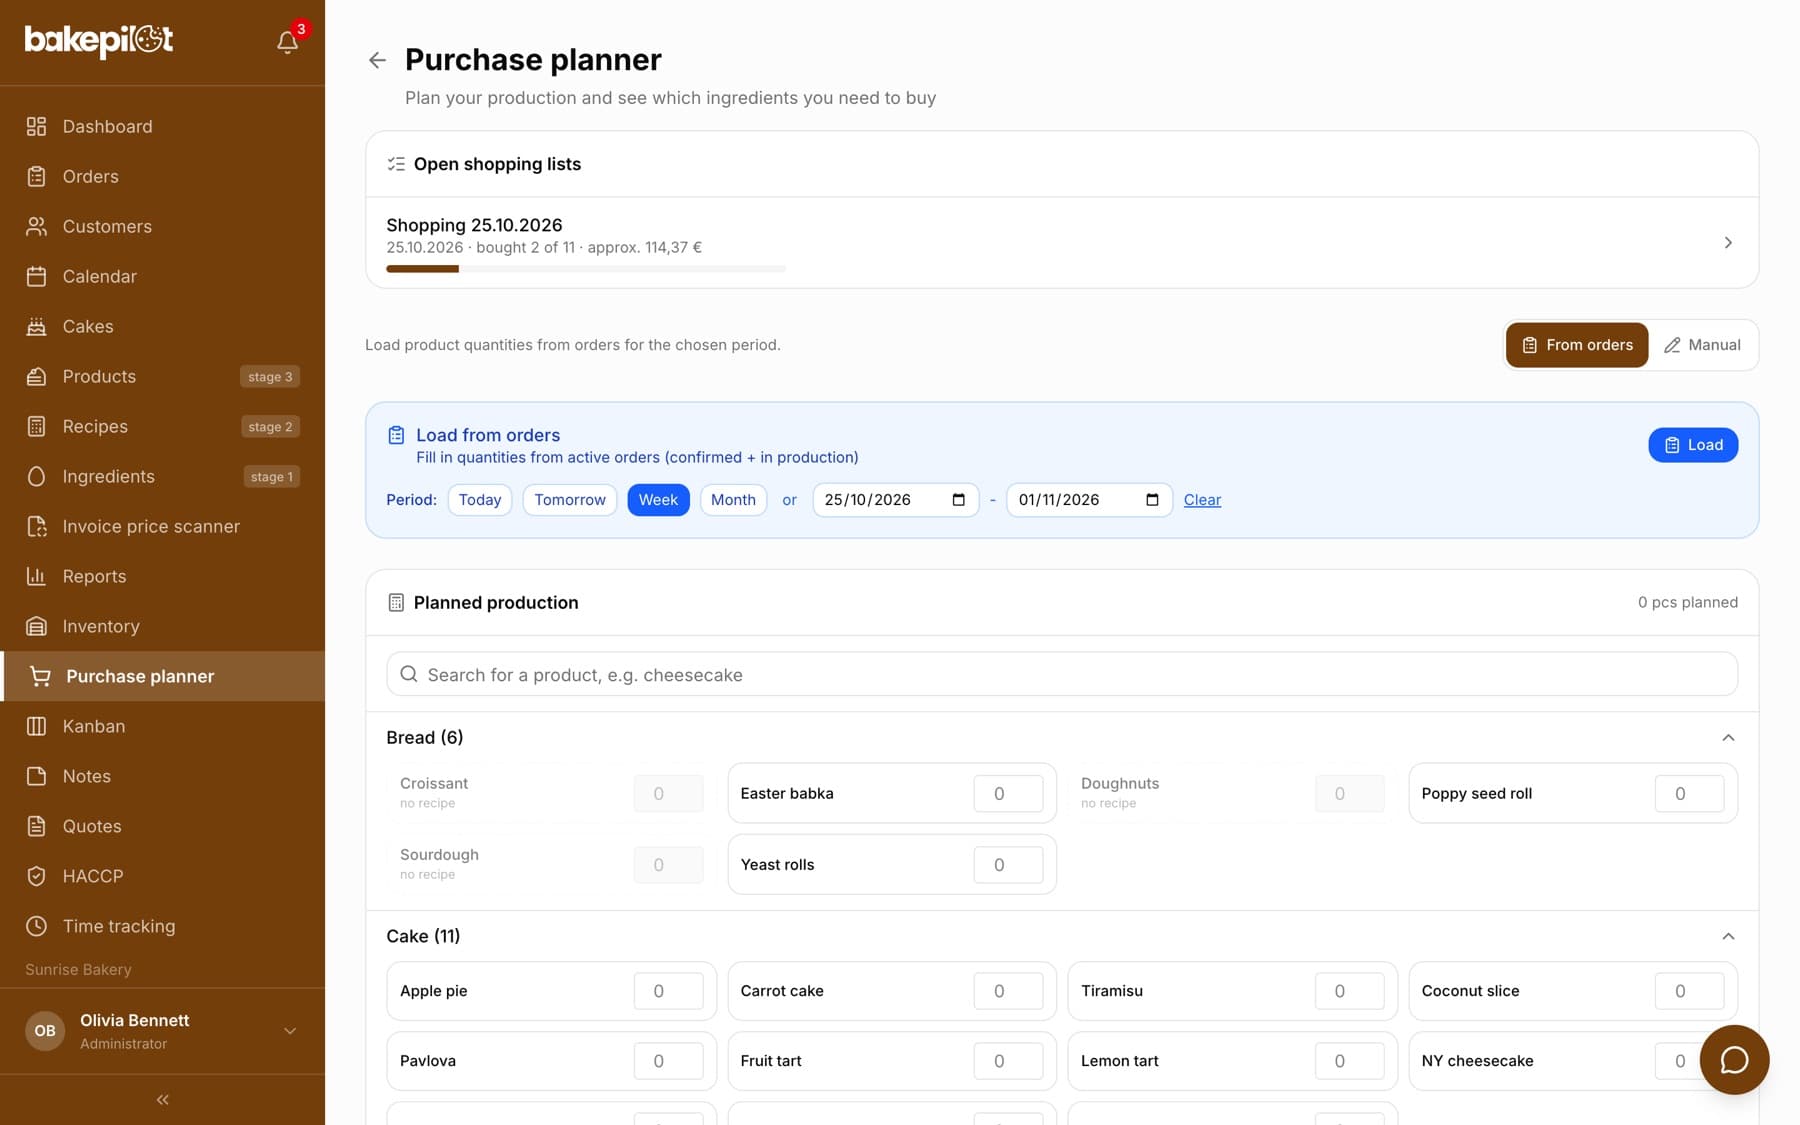The width and height of the screenshot is (1800, 1125).
Task: Click the Recipes icon in sidebar
Action: point(36,426)
